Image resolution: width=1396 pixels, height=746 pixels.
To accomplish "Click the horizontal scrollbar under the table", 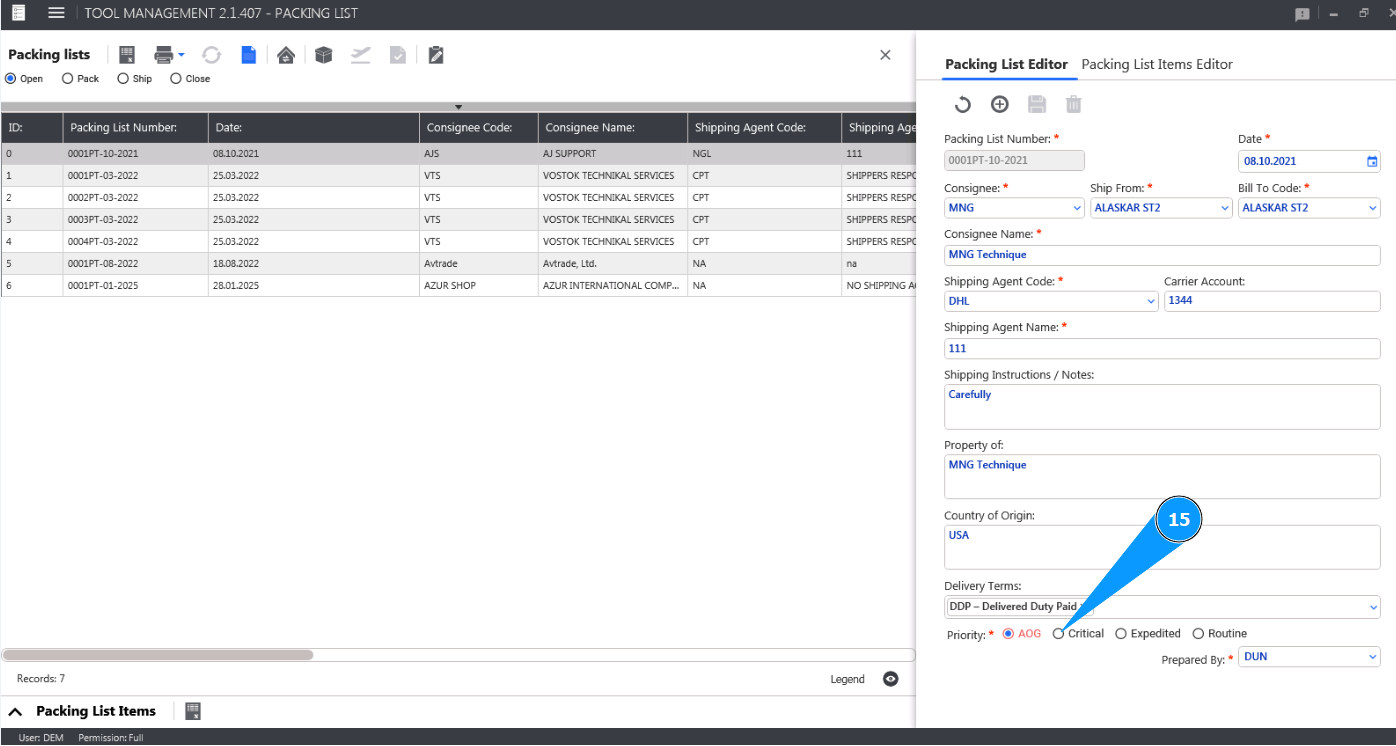I will click(158, 655).
